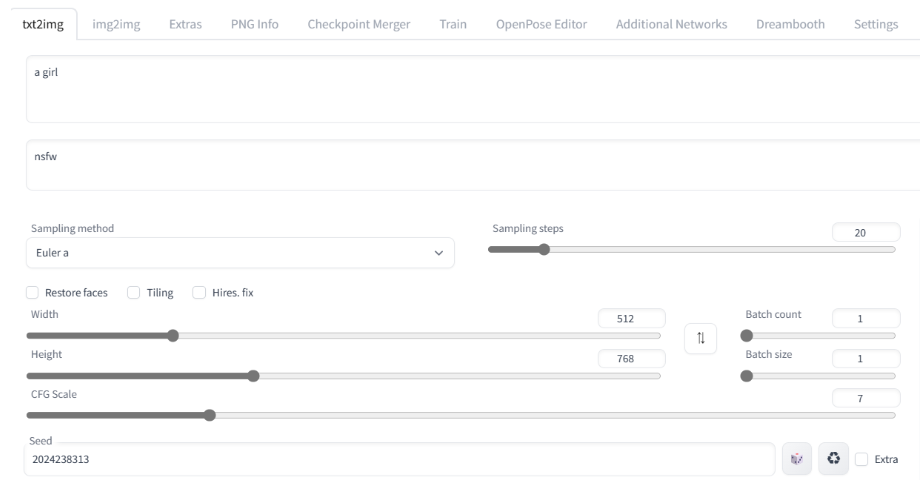Screen dimensions: 923x484
Task: Click the Batch count number box
Action: (866, 319)
